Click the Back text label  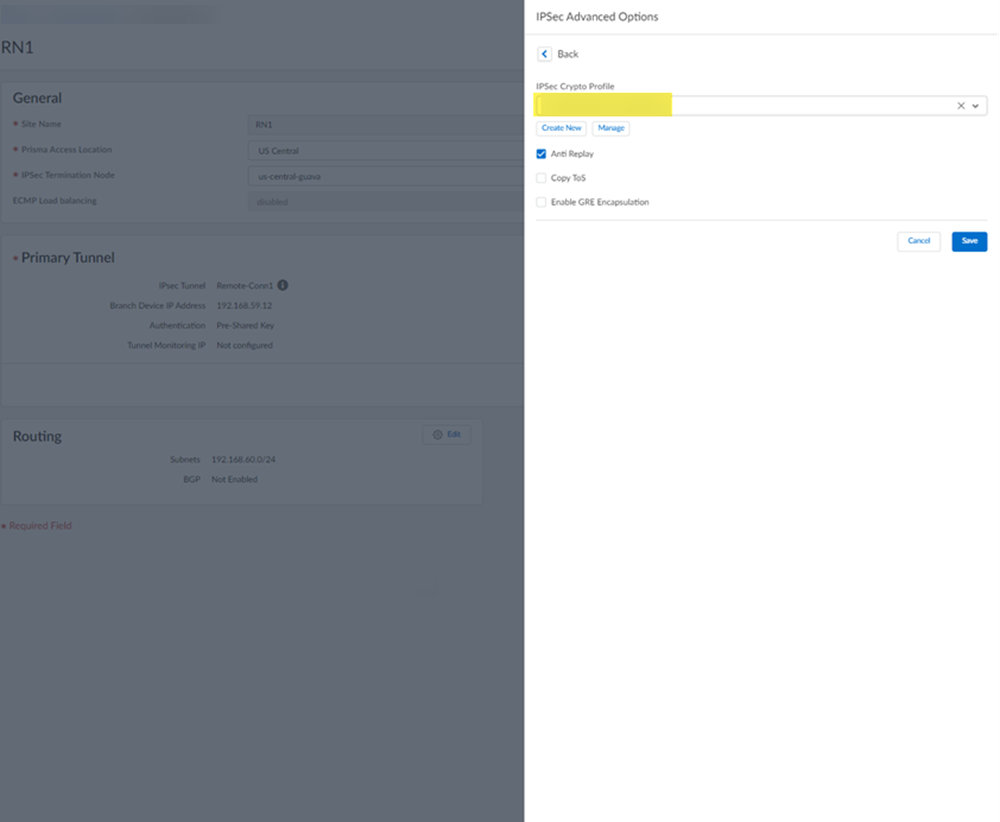[568, 54]
